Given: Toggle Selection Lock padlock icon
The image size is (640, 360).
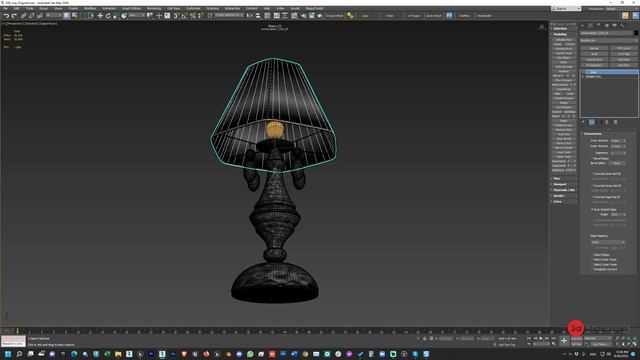Looking at the screenshot, I should pos(424,338).
